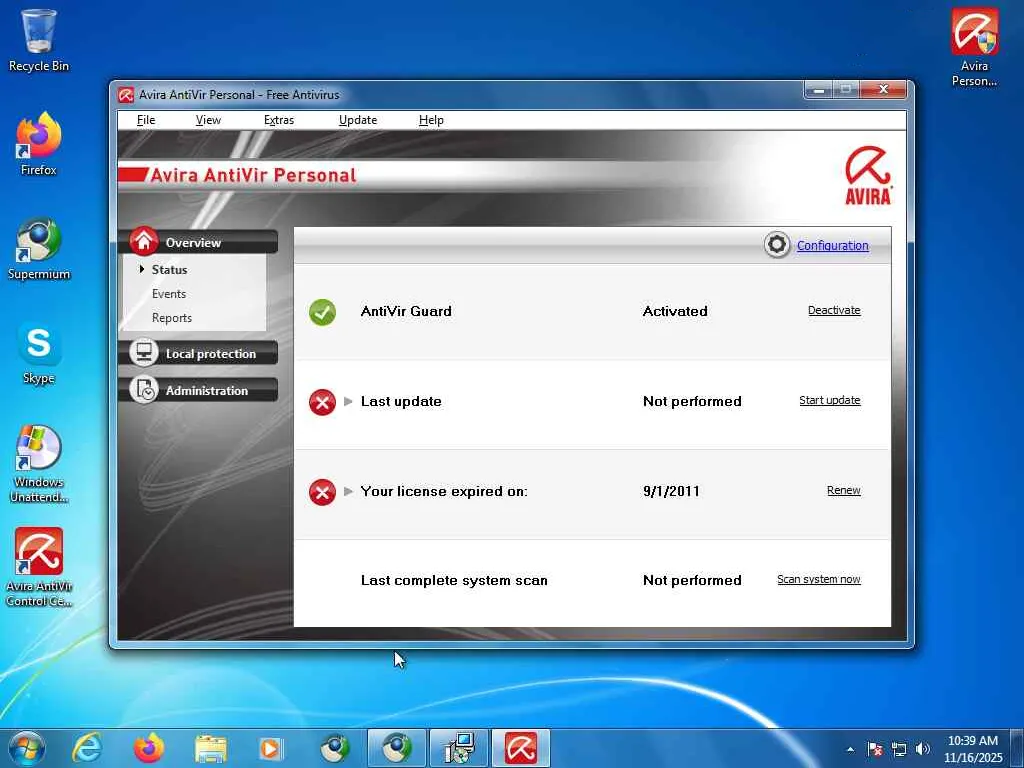Open the Windows Start menu orb
This screenshot has width=1024, height=768.
[x=27, y=748]
